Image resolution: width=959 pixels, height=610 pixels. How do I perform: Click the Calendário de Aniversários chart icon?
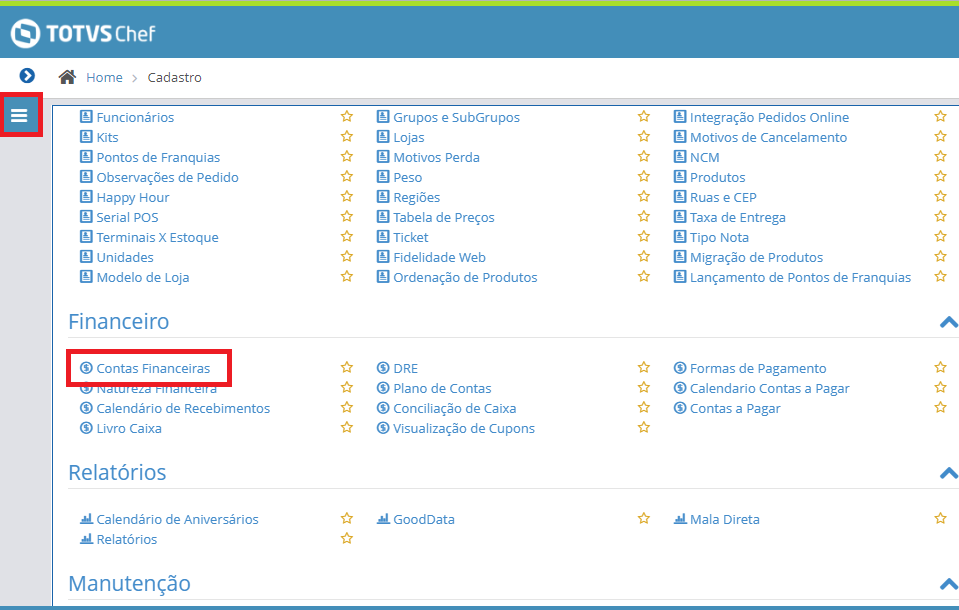click(x=86, y=519)
